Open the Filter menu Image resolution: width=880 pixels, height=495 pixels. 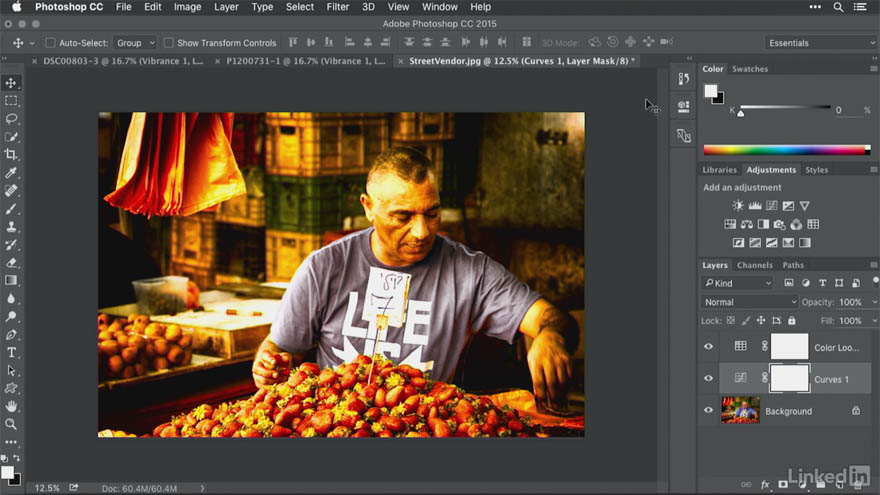coord(338,7)
